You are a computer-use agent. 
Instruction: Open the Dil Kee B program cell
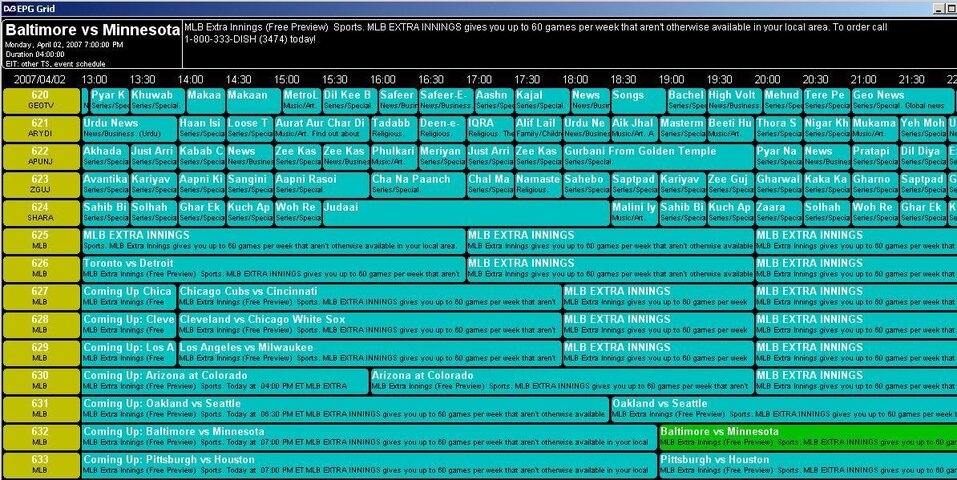coord(350,101)
